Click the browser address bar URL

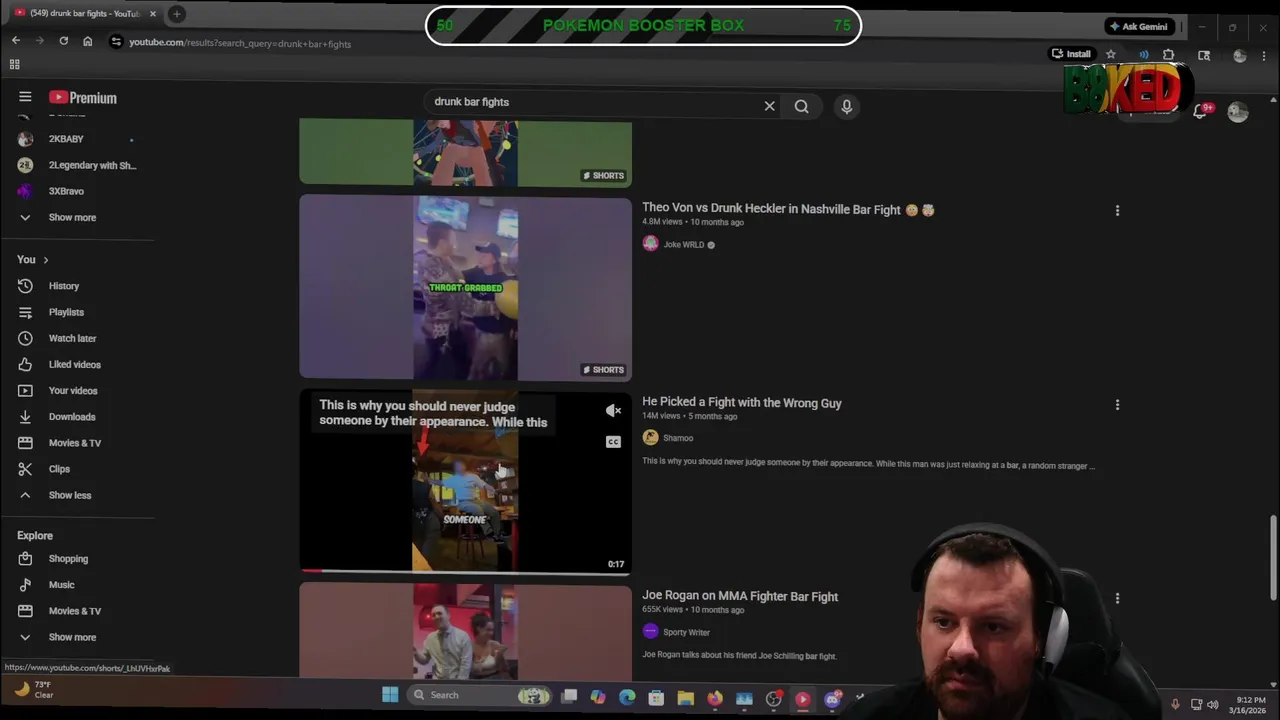[240, 43]
